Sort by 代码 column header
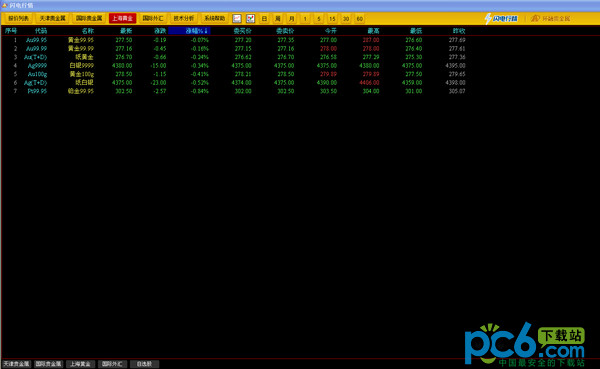Screen dimensions: 600x369 click(41, 31)
